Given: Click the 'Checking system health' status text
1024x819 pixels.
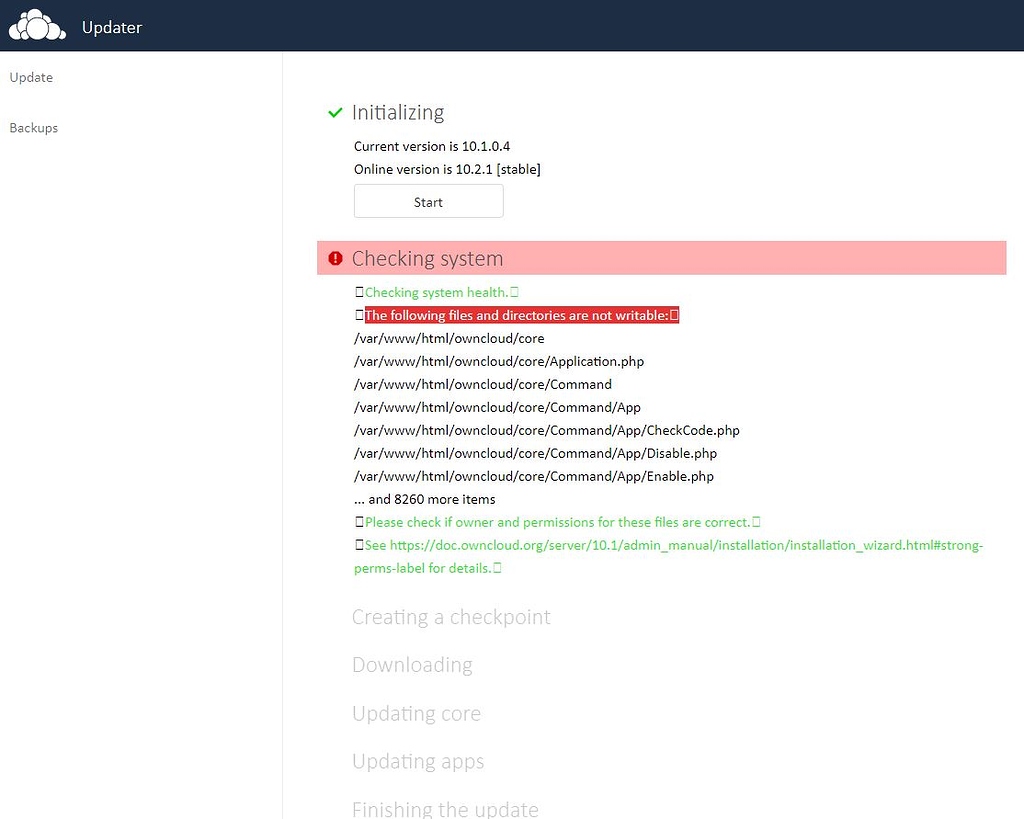Looking at the screenshot, I should pyautogui.click(x=435, y=292).
